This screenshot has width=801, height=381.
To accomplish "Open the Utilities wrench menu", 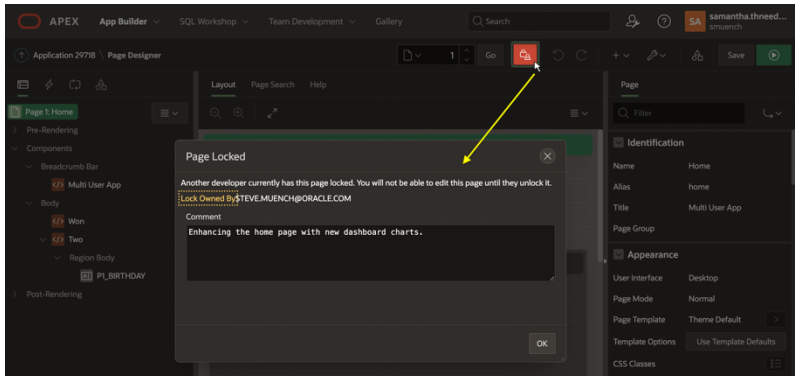I will [656, 55].
